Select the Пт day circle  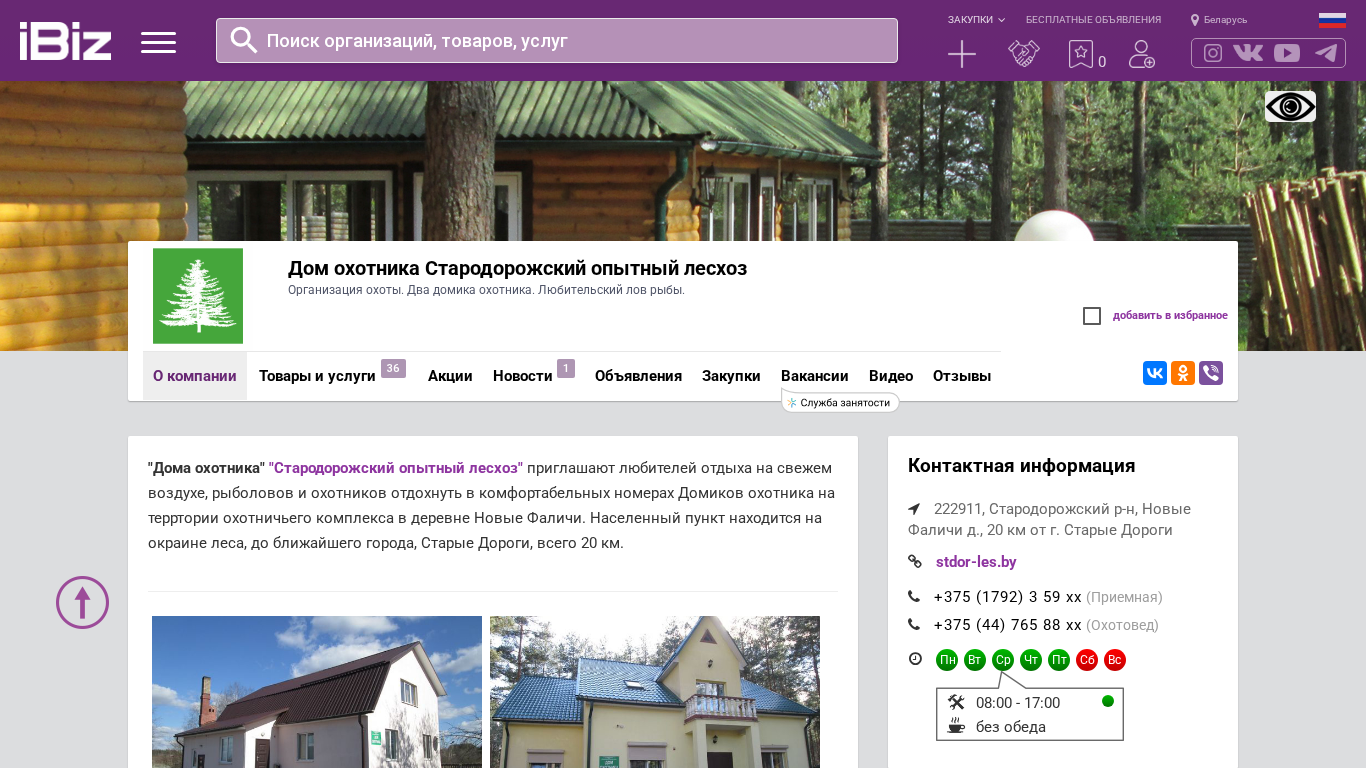[1059, 660]
